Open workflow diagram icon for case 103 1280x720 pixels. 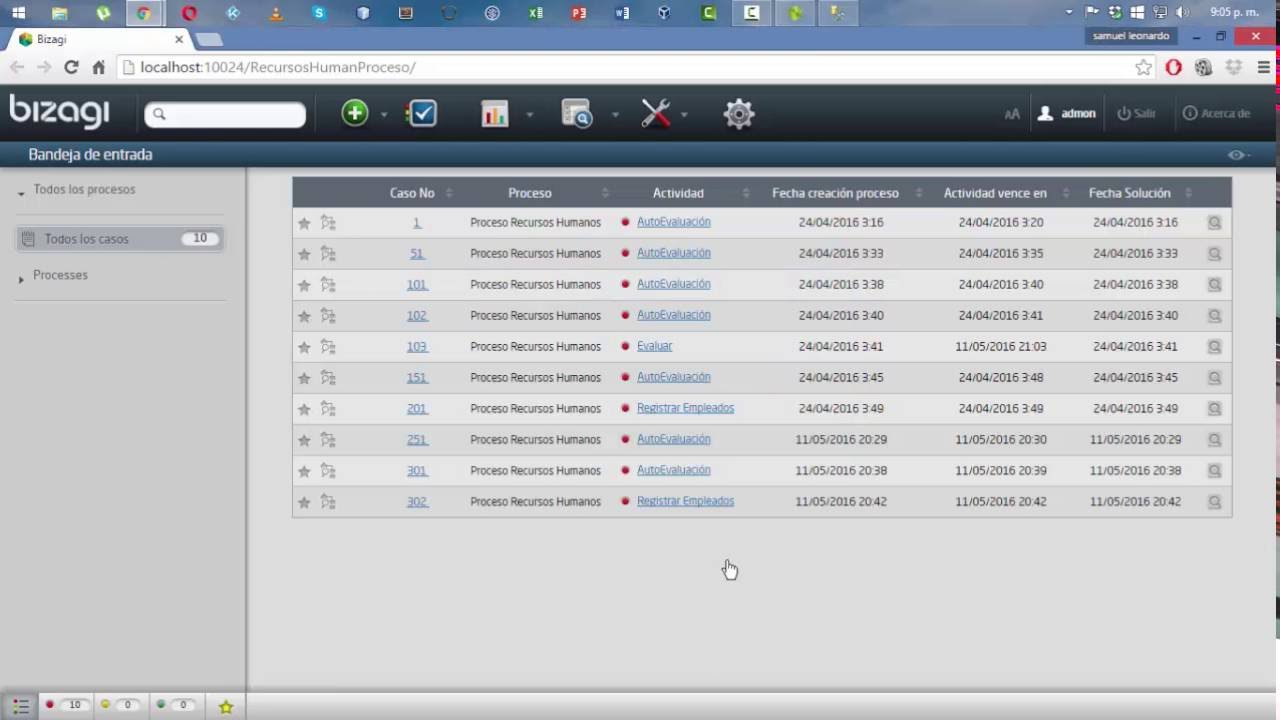328,347
